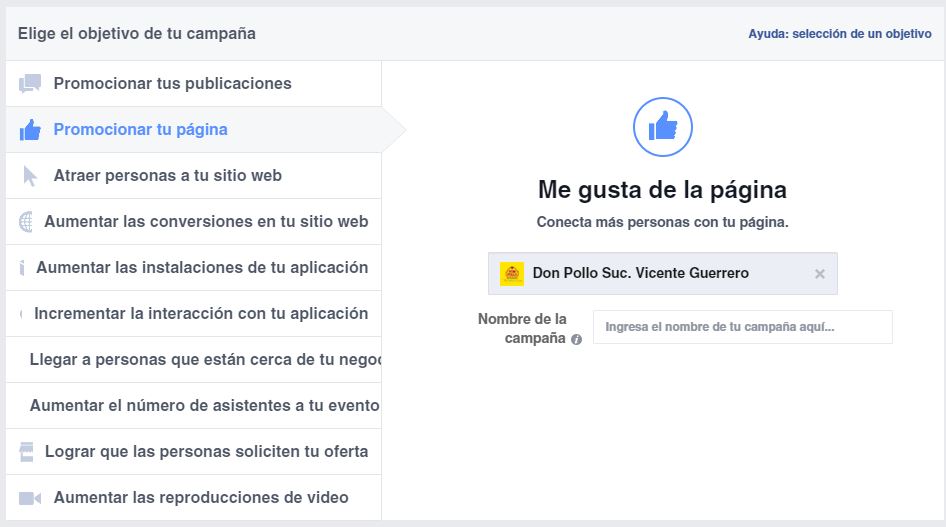
Task: Choose Aumentar las instalaciones de tu aplicación
Action: [194, 268]
